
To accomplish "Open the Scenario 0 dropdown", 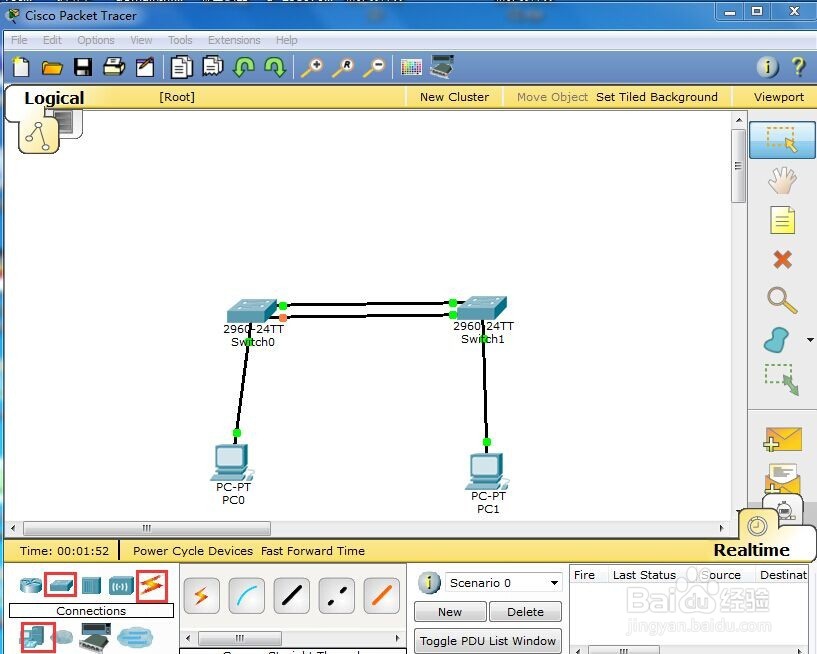I will point(504,583).
